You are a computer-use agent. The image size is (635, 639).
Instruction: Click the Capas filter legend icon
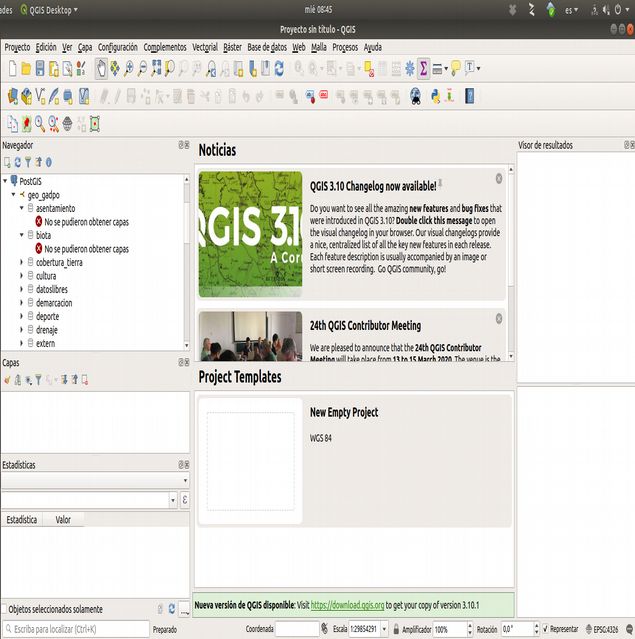click(38, 380)
